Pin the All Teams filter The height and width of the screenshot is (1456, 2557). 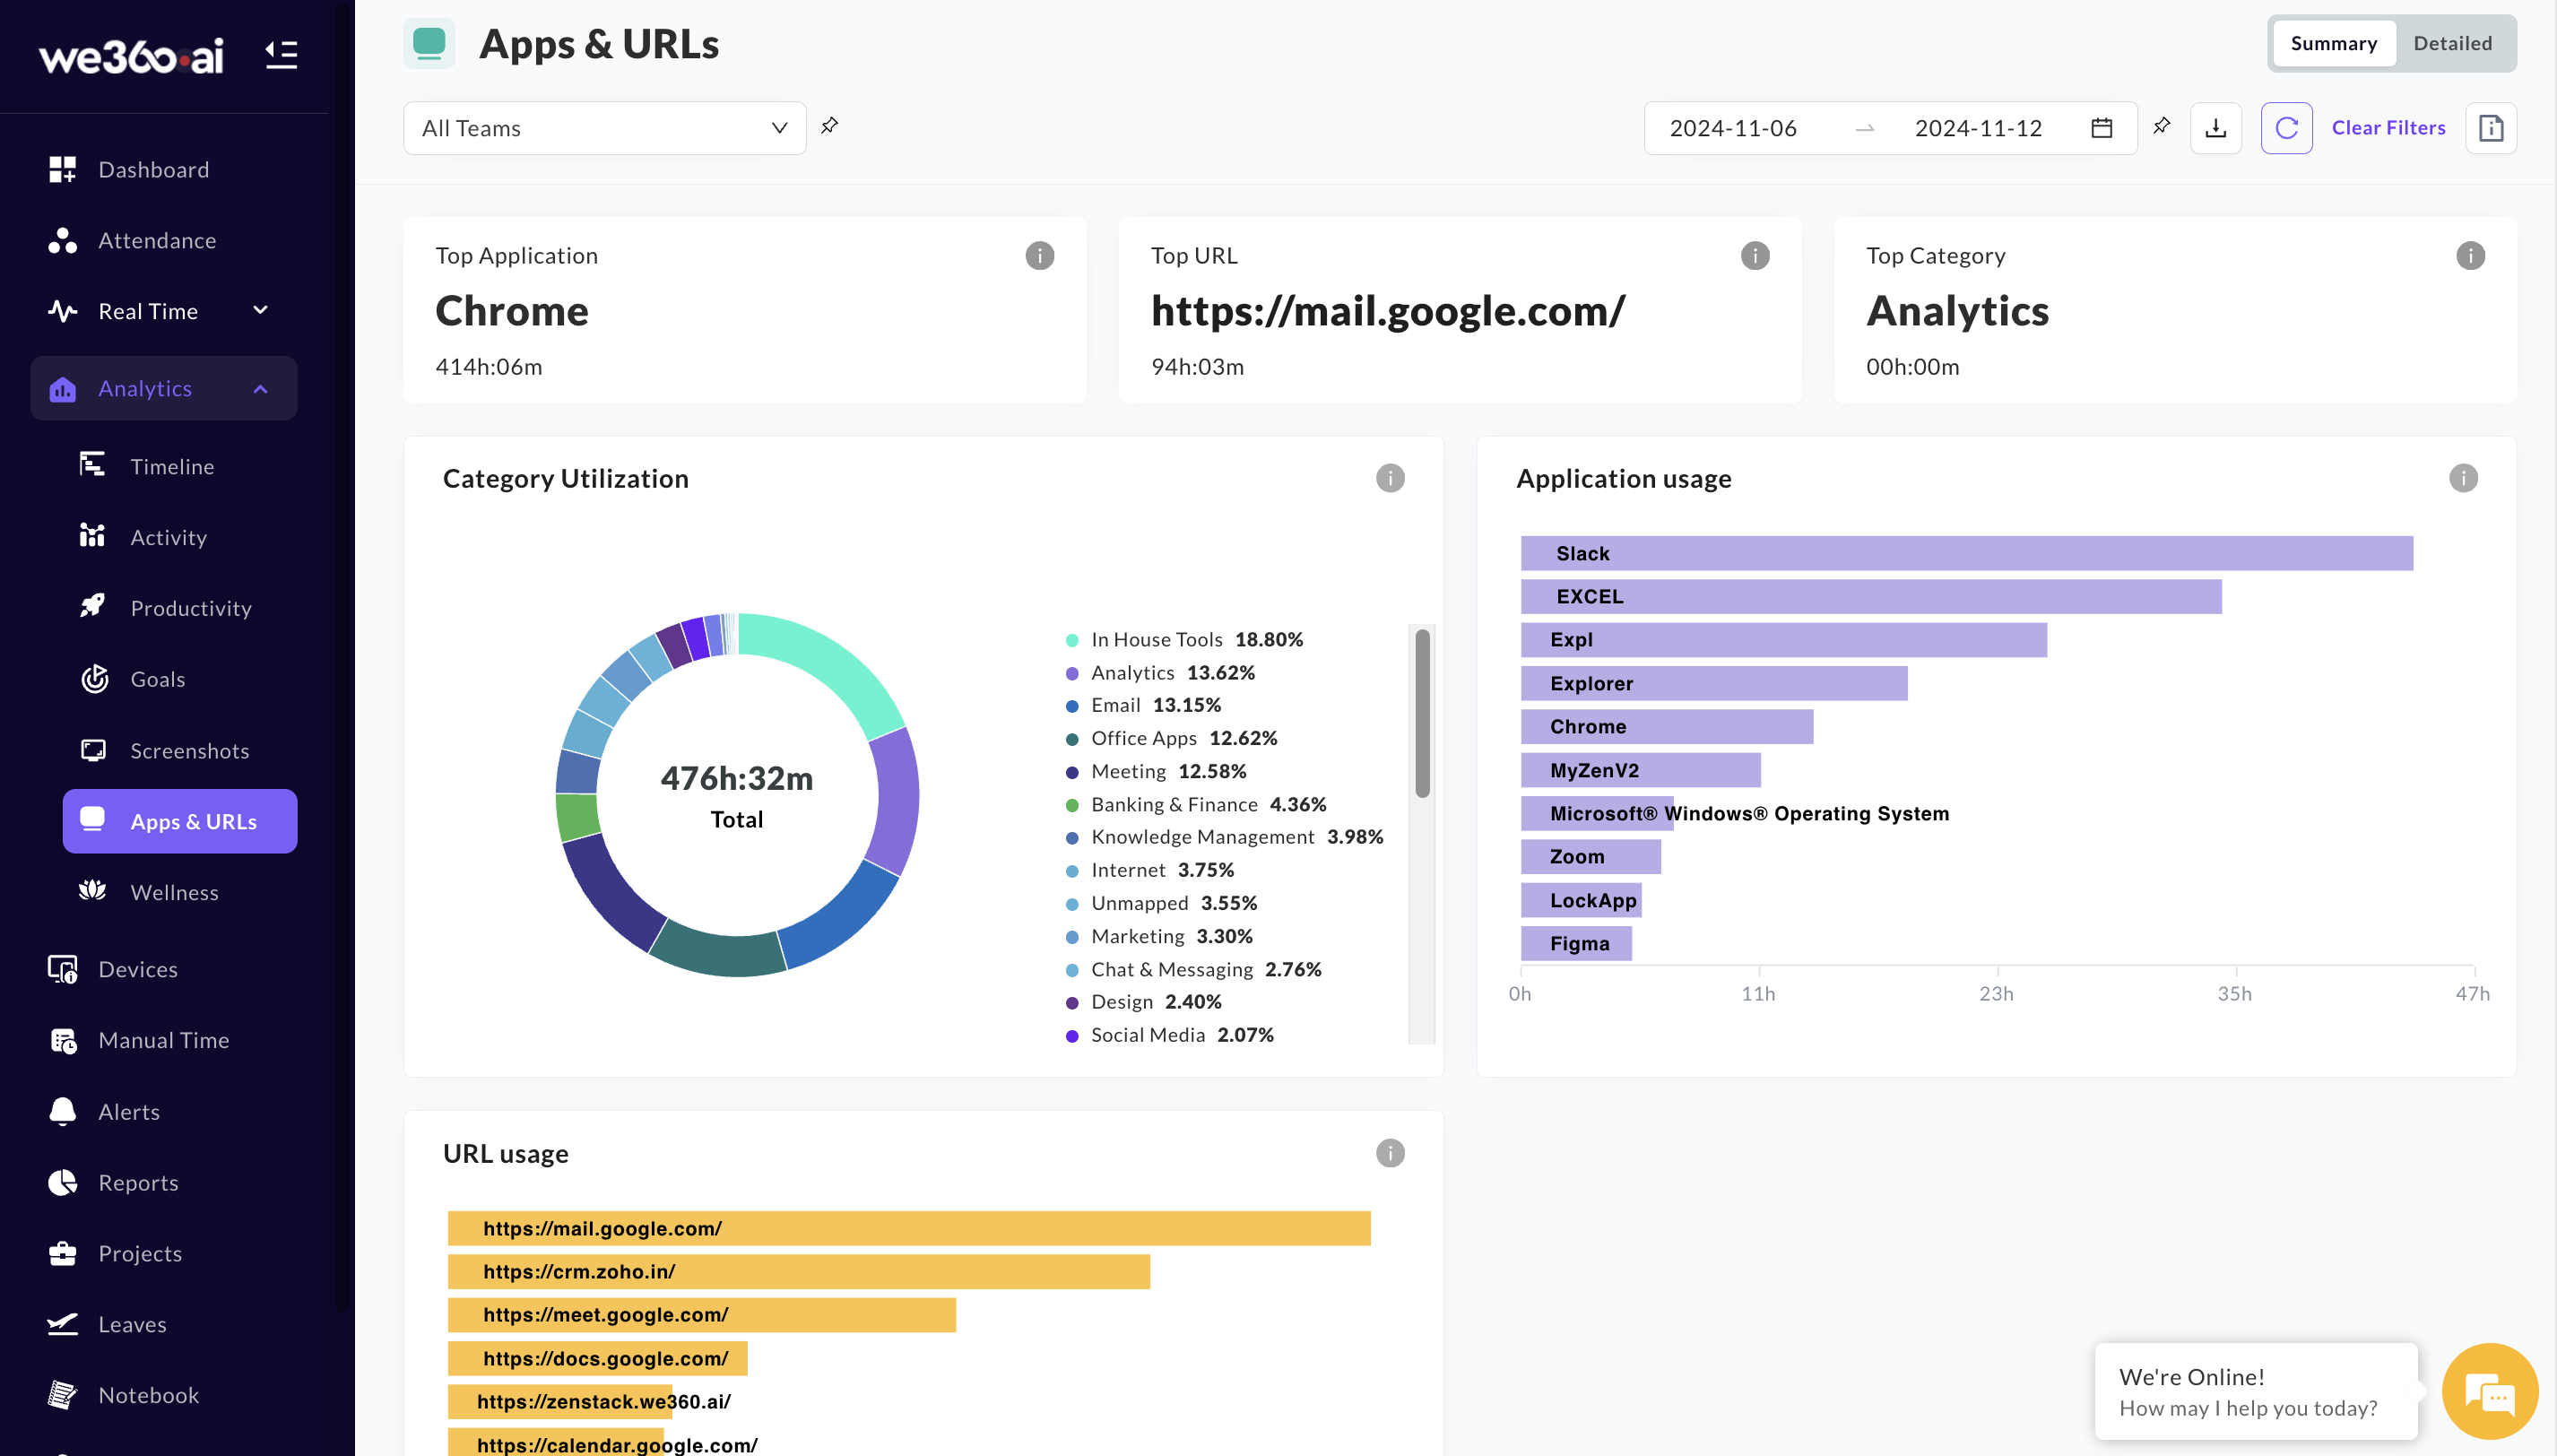click(x=829, y=126)
